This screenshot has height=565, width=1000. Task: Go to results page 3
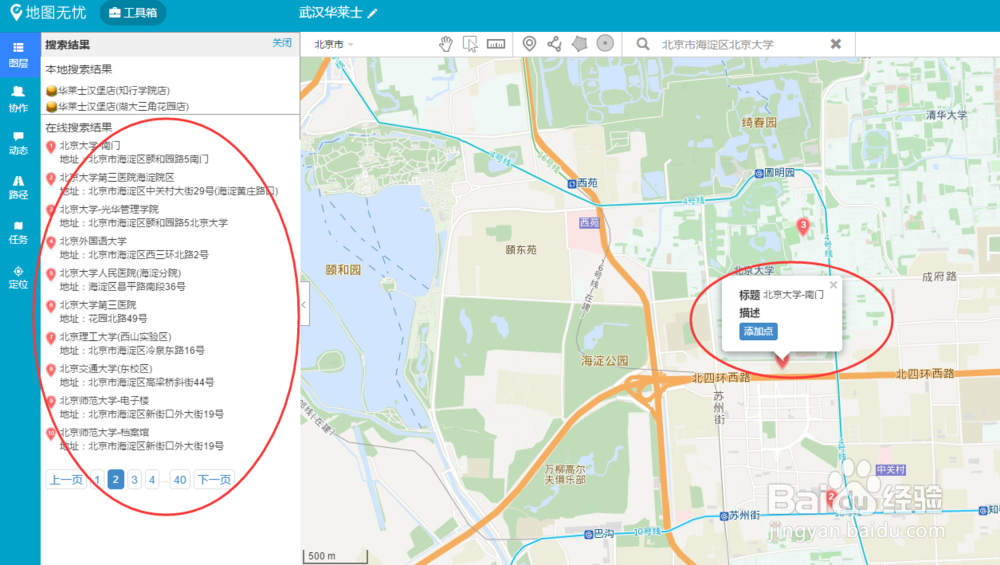135,480
